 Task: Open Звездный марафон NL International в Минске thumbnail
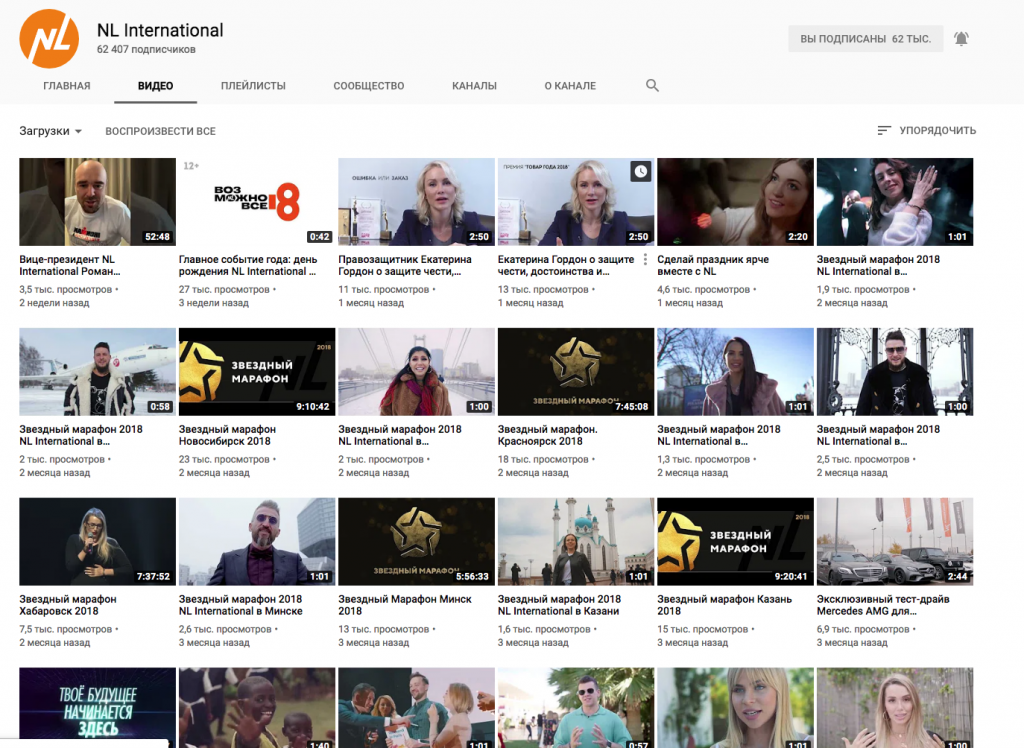pyautogui.click(x=257, y=542)
